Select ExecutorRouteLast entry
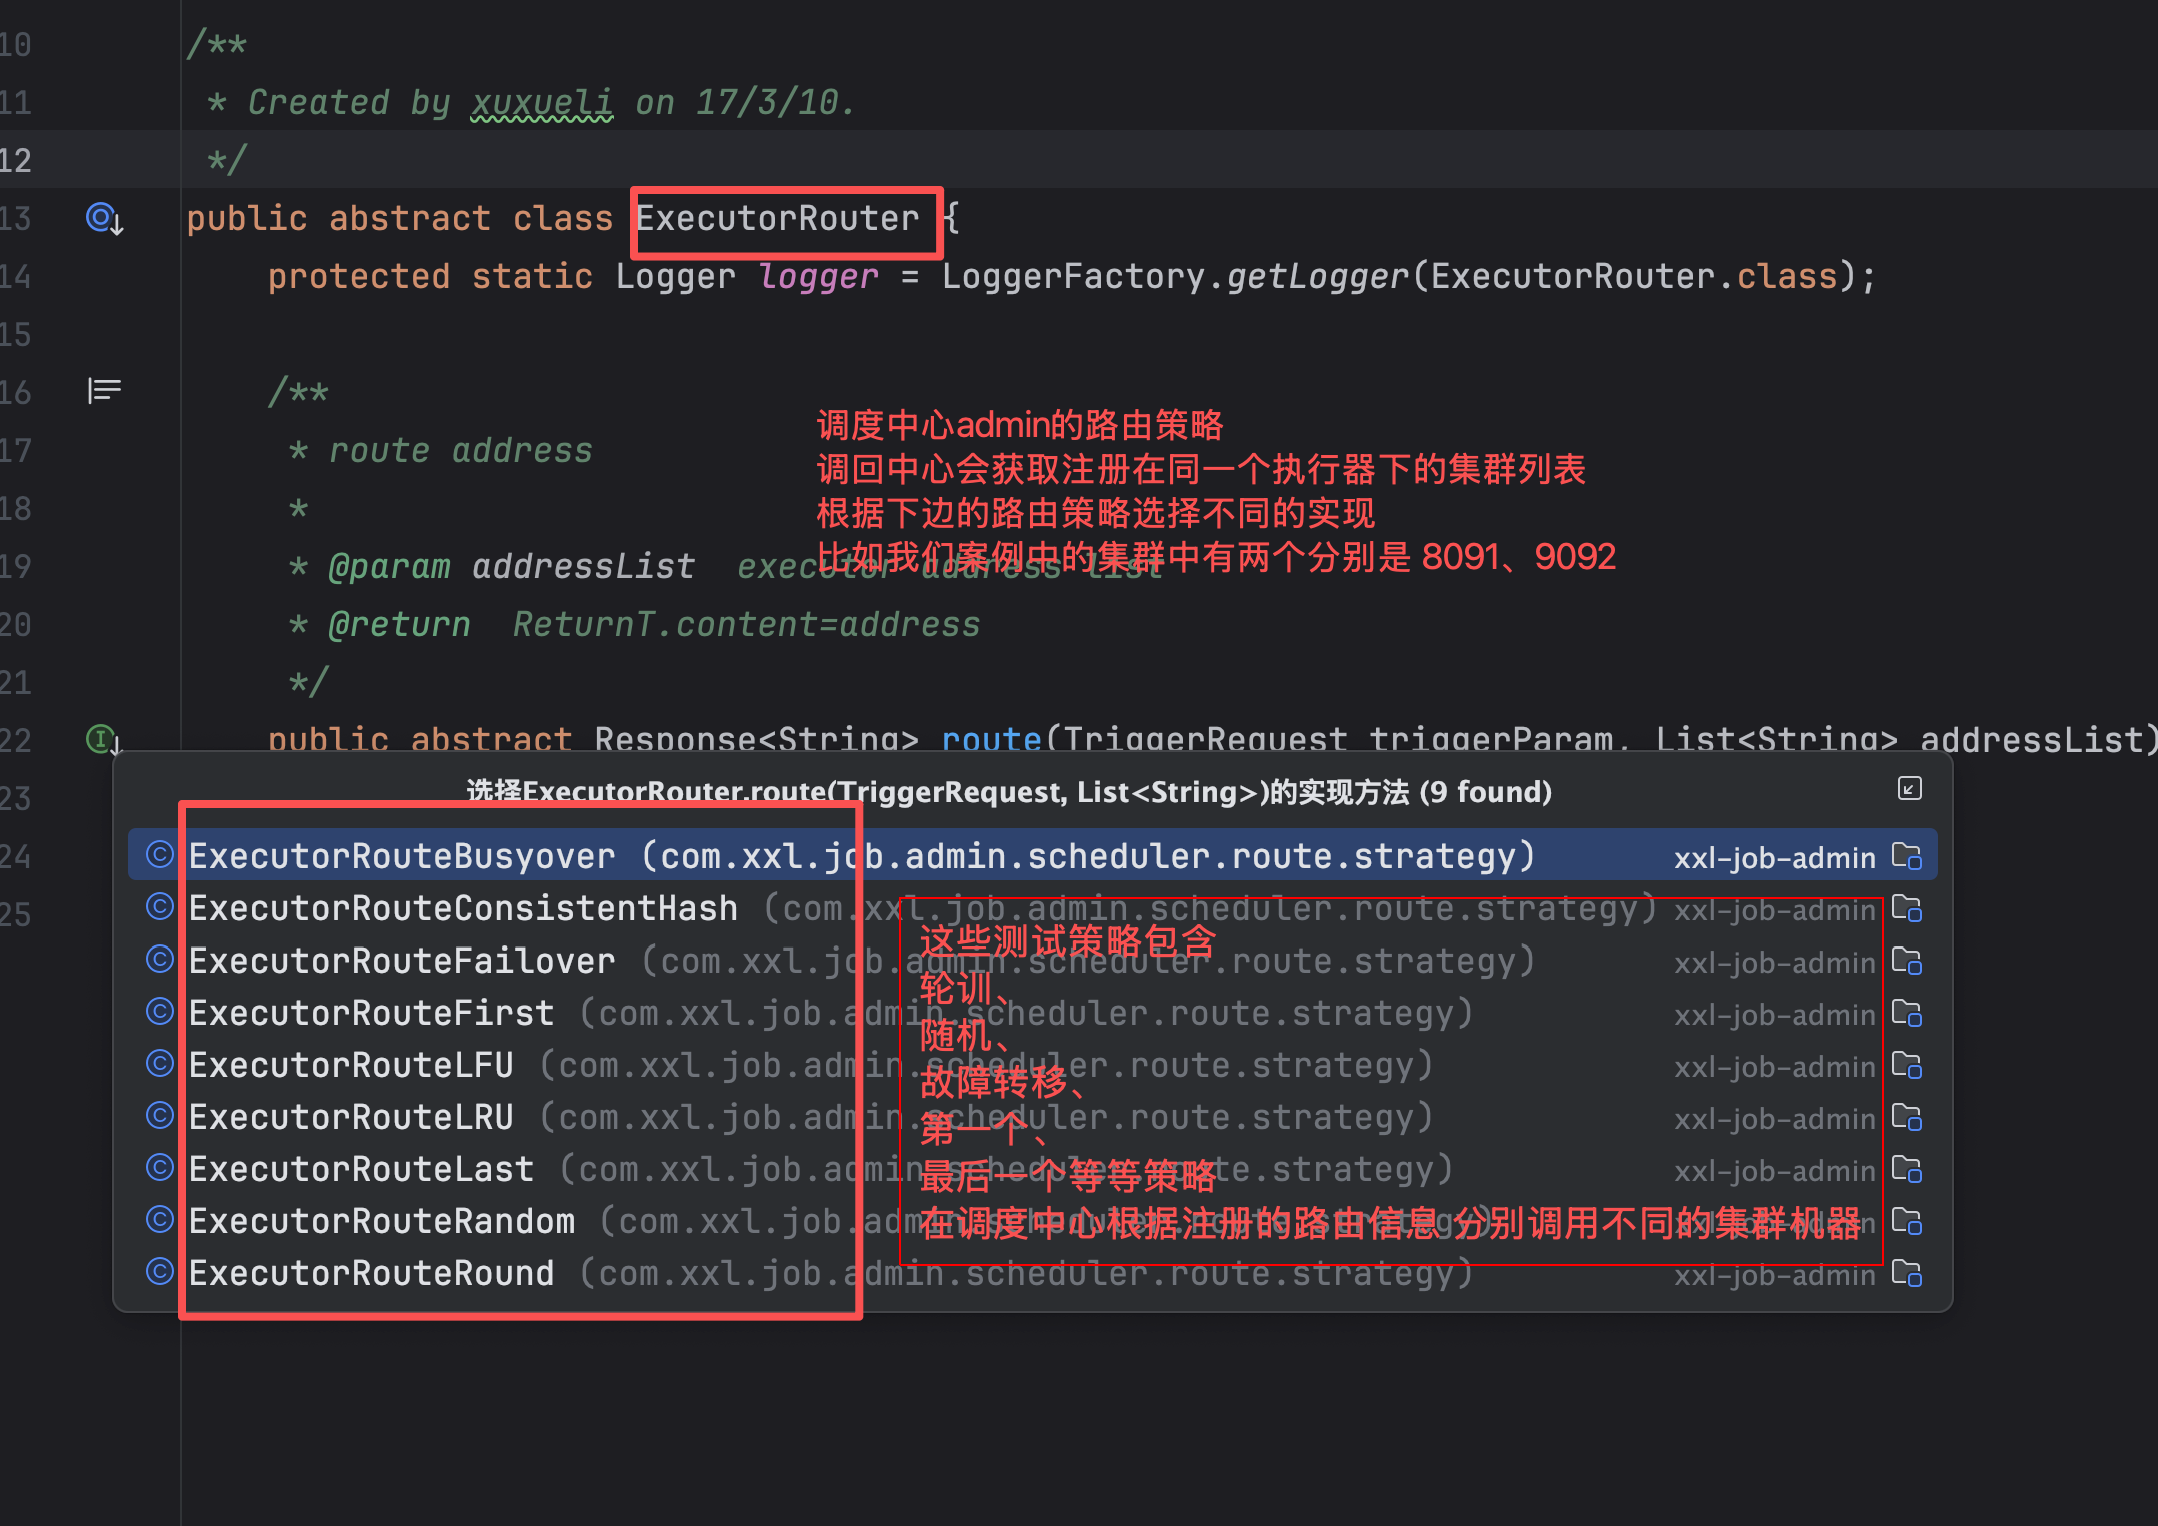 point(361,1169)
